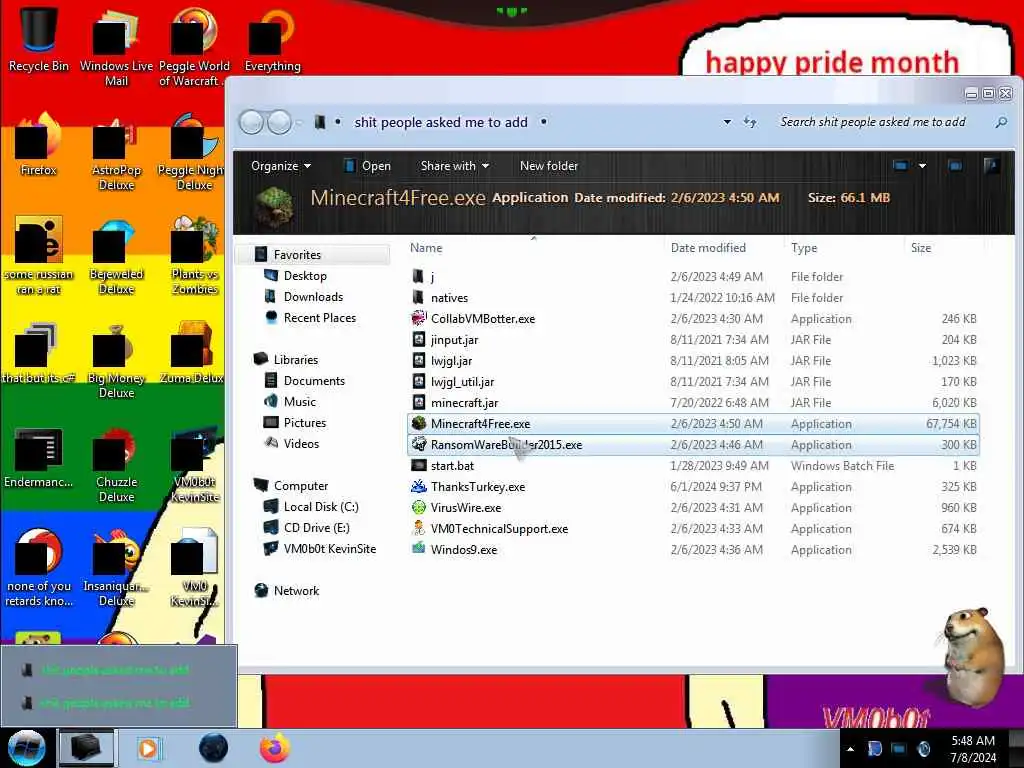Open the Videos library
Screen dimensions: 1024x768
301,443
